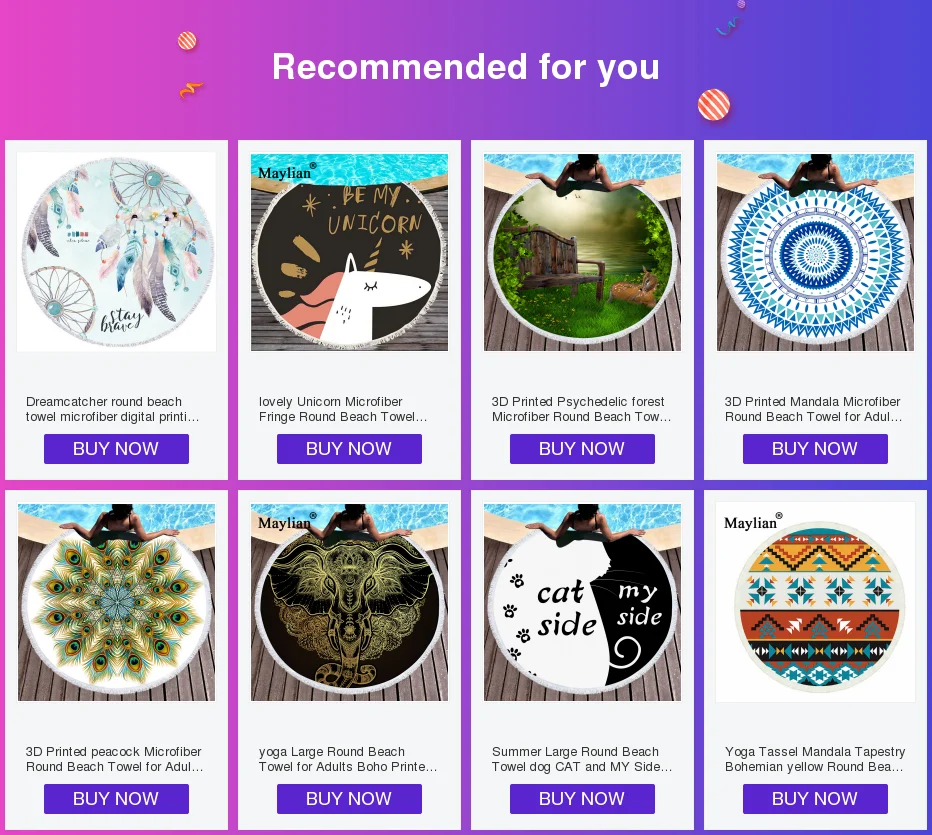
Task: Follow the Yoga Tassel Mandala Tapestry title link
Action: point(815,759)
